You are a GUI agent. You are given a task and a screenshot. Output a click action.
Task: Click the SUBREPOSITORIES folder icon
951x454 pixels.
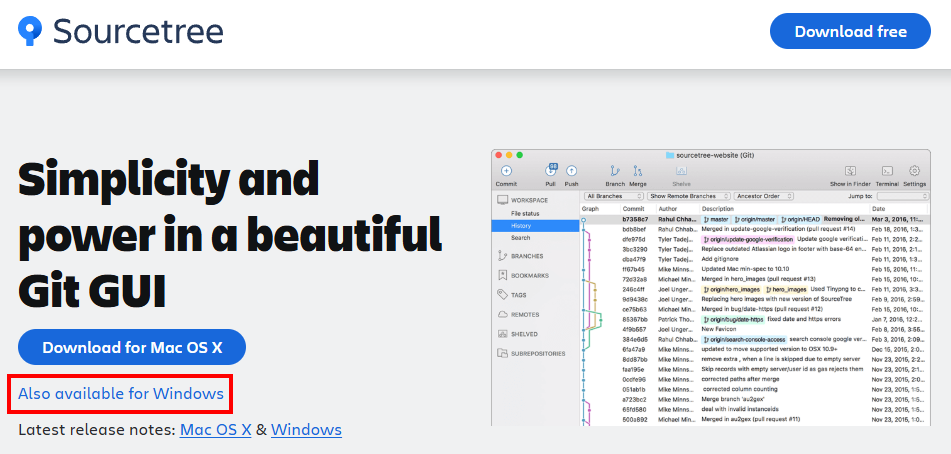click(x=502, y=353)
